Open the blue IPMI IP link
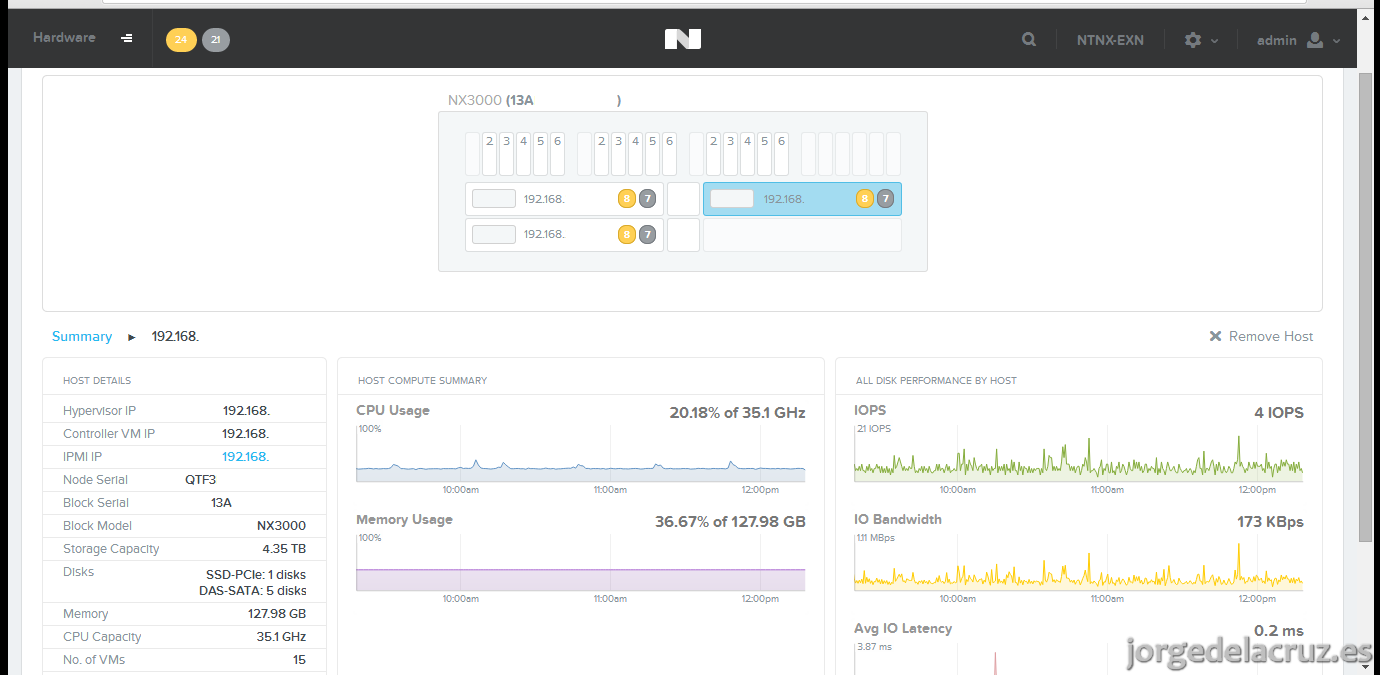The height and width of the screenshot is (675, 1380). click(246, 456)
